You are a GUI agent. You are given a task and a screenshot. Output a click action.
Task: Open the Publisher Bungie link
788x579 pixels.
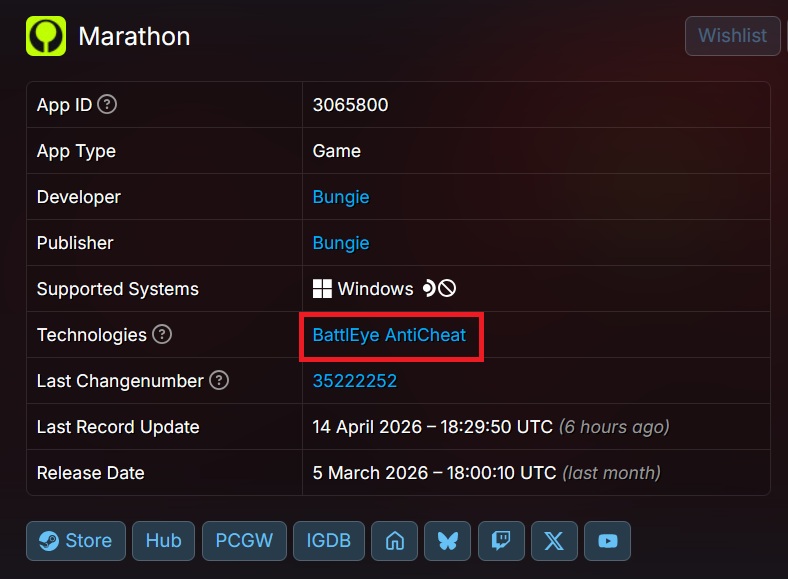click(x=341, y=243)
